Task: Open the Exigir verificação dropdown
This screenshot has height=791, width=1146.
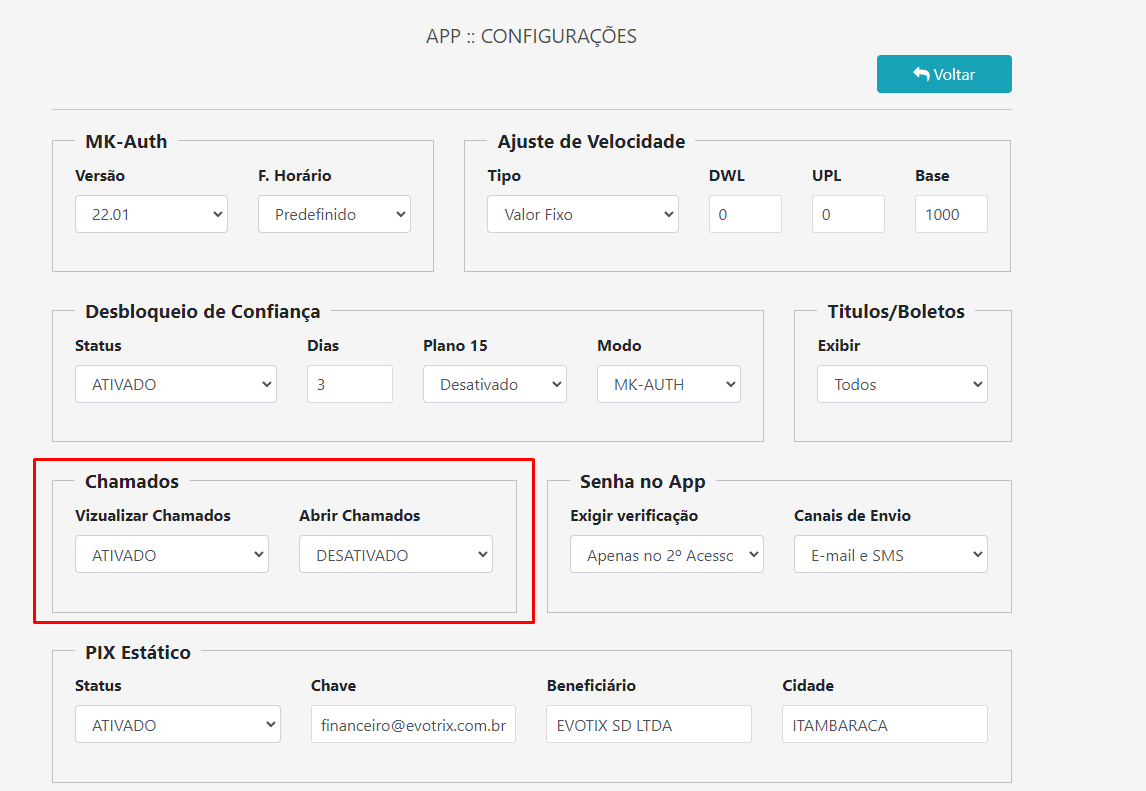Action: point(667,553)
